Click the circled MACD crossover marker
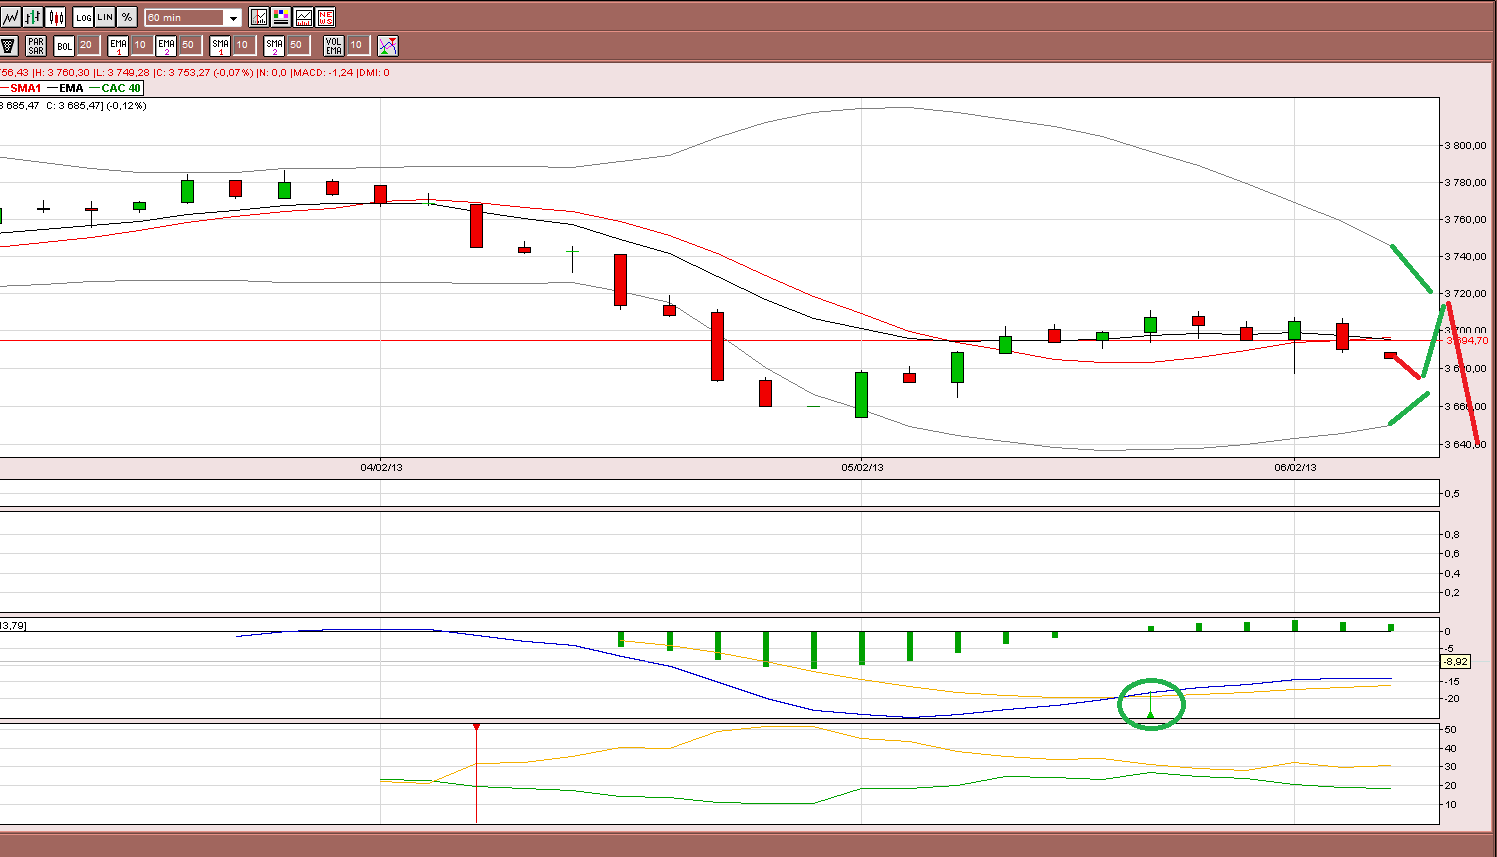This screenshot has width=1497, height=857. coord(1151,704)
